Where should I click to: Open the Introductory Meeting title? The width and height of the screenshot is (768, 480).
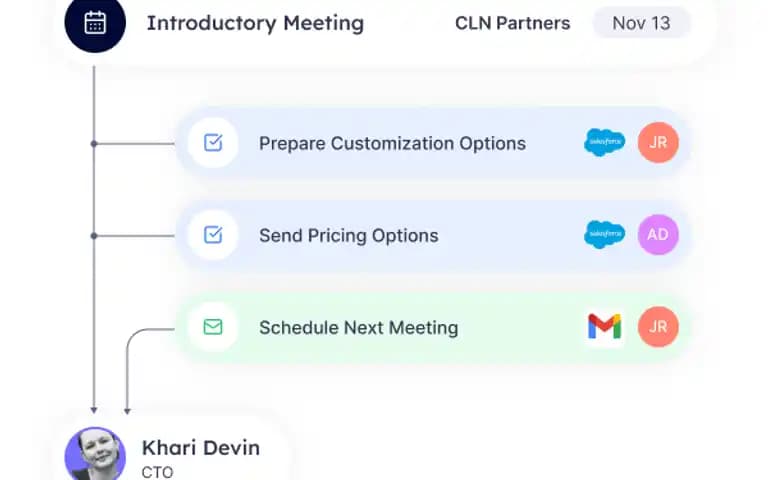[255, 24]
